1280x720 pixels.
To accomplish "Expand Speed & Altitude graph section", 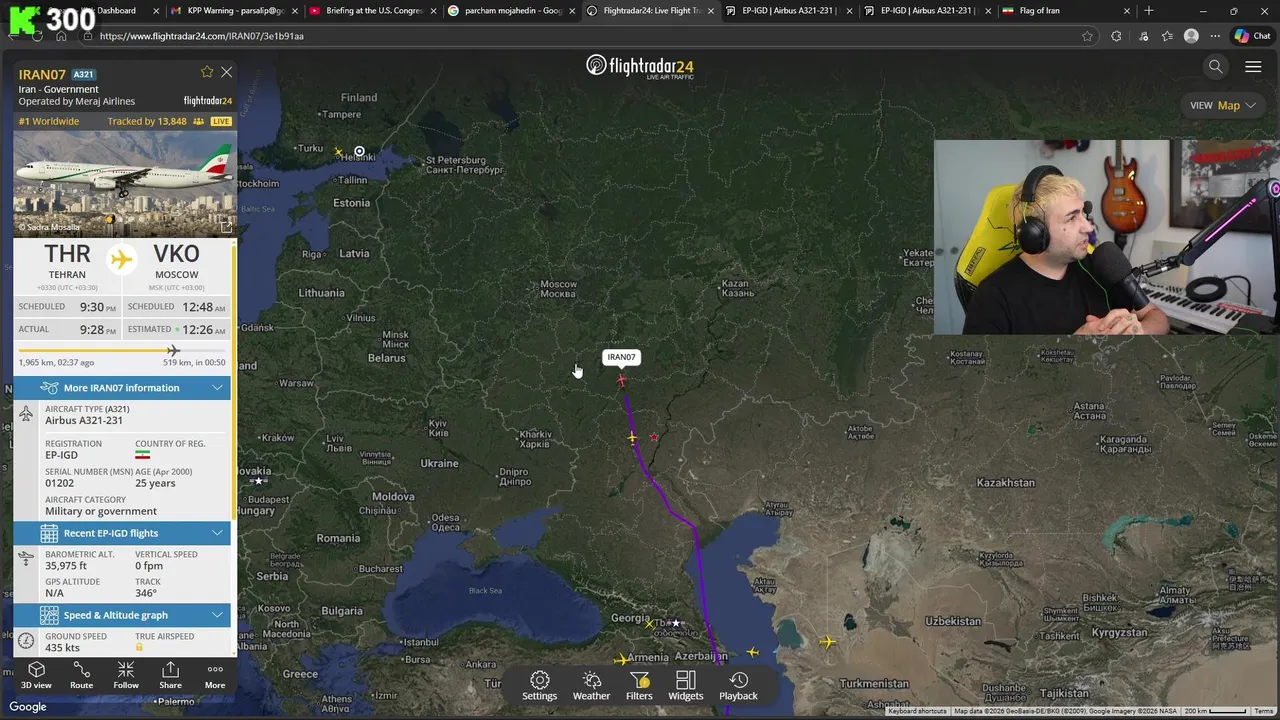I will click(122, 615).
